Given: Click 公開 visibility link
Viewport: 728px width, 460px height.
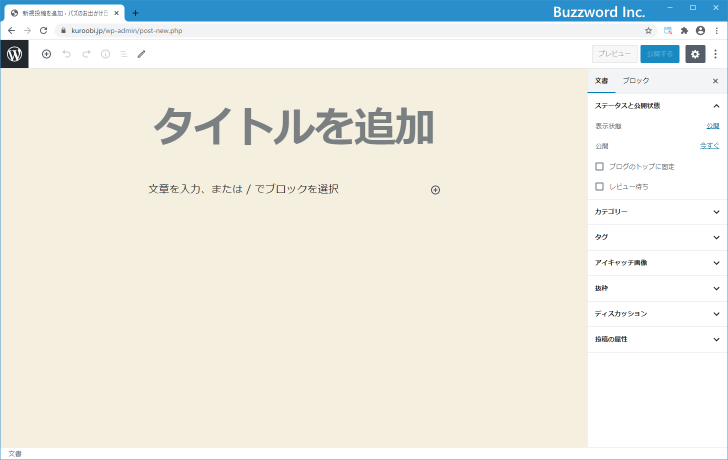Looking at the screenshot, I should [x=713, y=126].
